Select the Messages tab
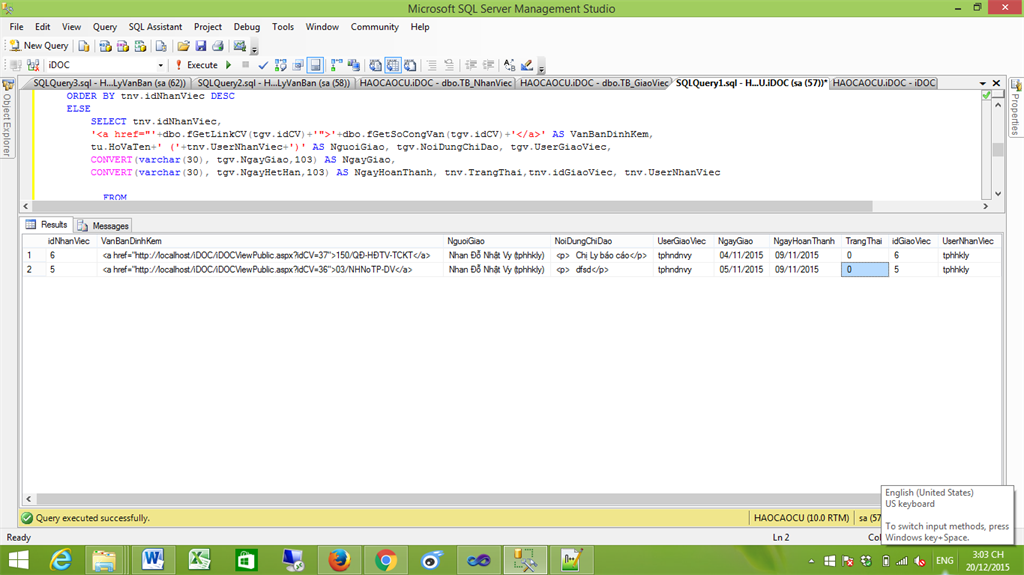 click(x=103, y=225)
